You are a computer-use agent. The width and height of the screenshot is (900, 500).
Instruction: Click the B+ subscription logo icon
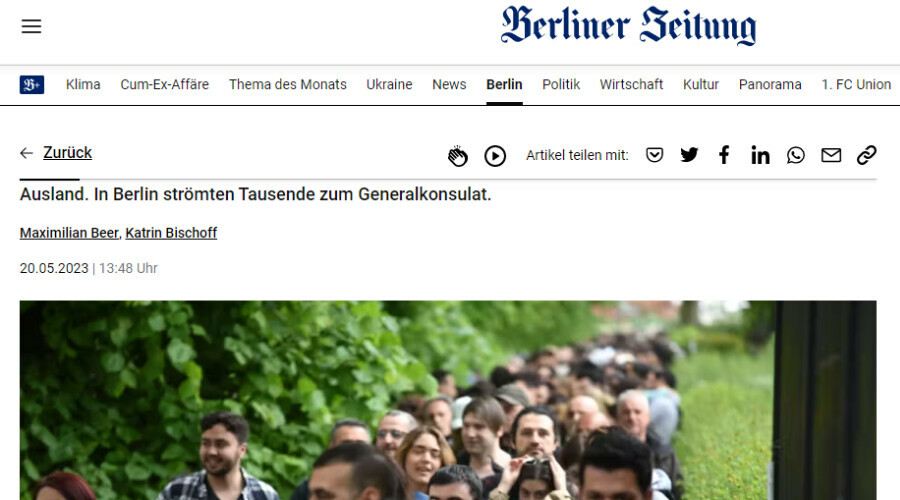click(x=32, y=85)
